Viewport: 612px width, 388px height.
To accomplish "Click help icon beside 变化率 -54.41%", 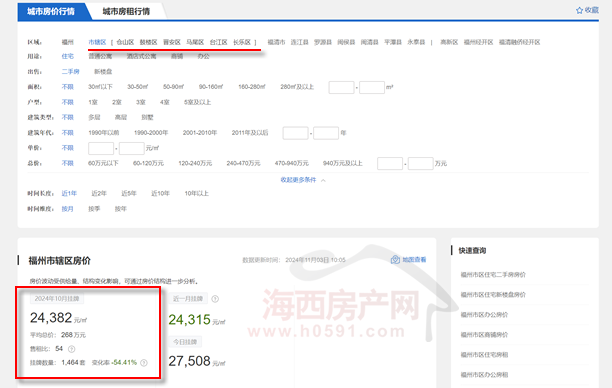I will click(144, 363).
